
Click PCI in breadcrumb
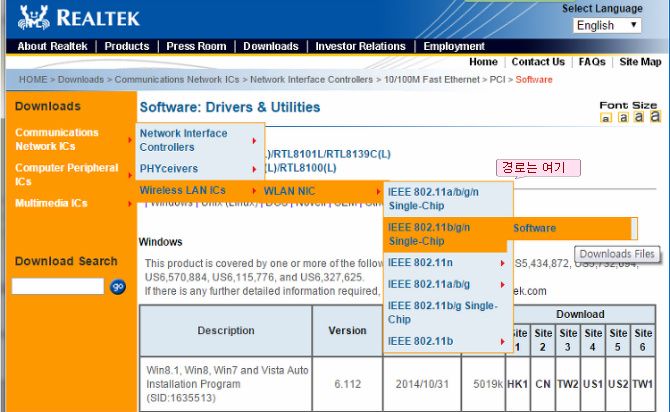(x=497, y=79)
